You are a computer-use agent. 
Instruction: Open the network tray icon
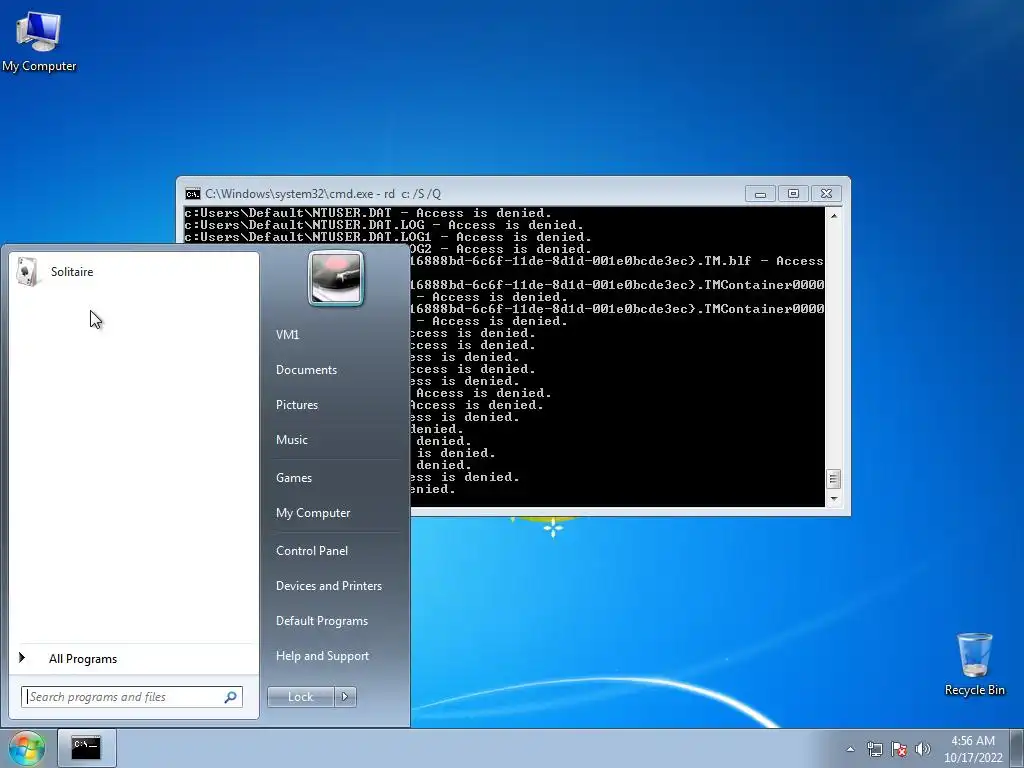[874, 749]
